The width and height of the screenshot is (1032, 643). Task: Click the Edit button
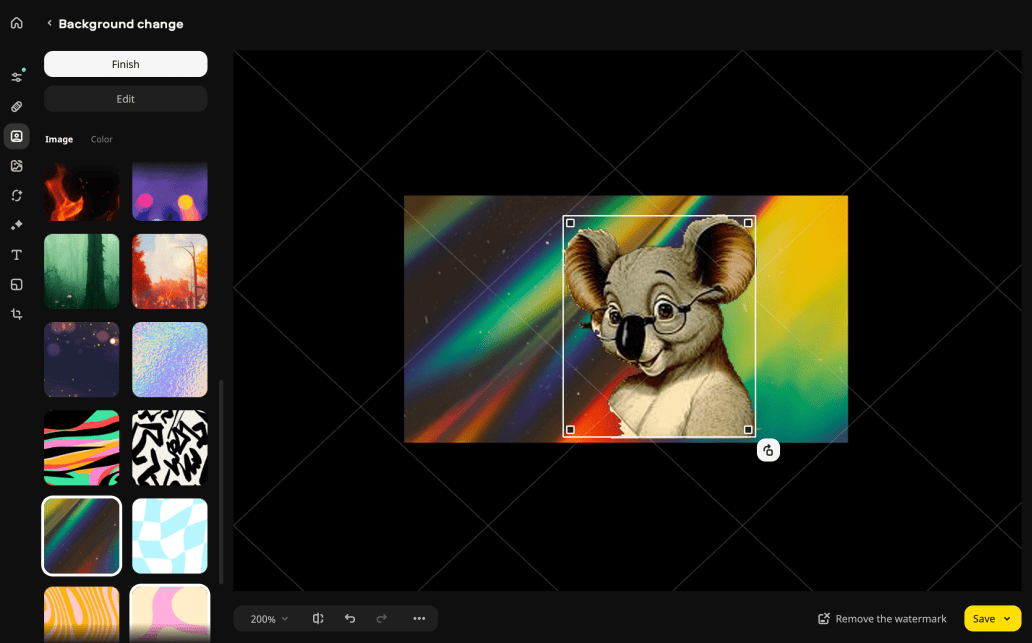(x=125, y=99)
